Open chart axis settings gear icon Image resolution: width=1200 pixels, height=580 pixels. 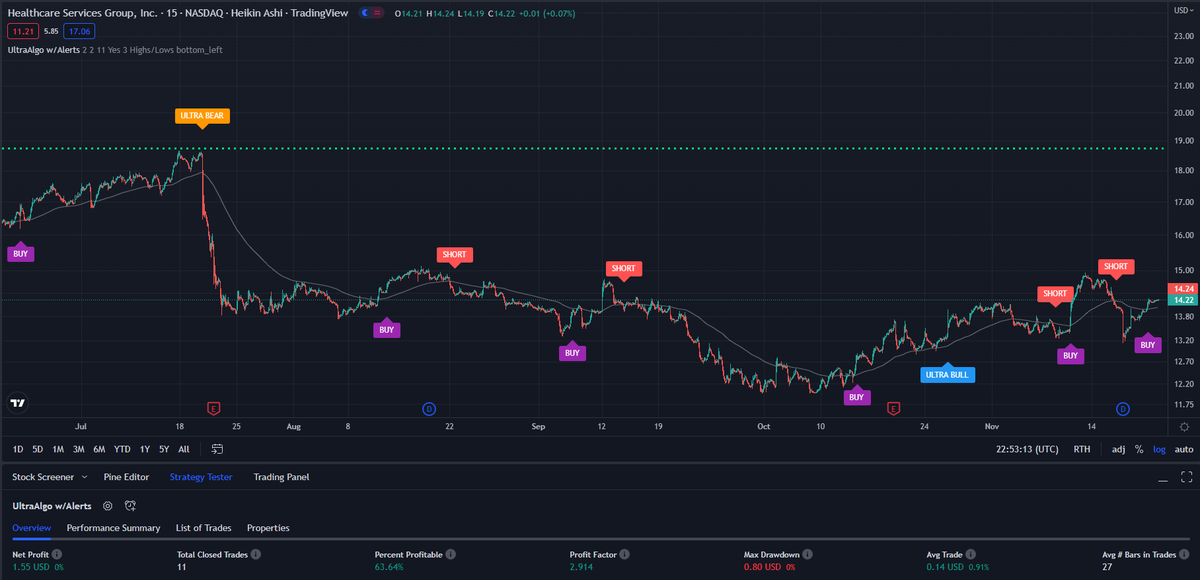point(1184,426)
